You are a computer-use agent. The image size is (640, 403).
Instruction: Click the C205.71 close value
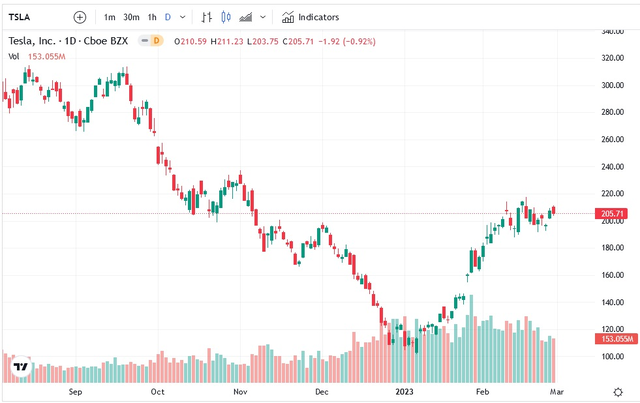tap(298, 41)
